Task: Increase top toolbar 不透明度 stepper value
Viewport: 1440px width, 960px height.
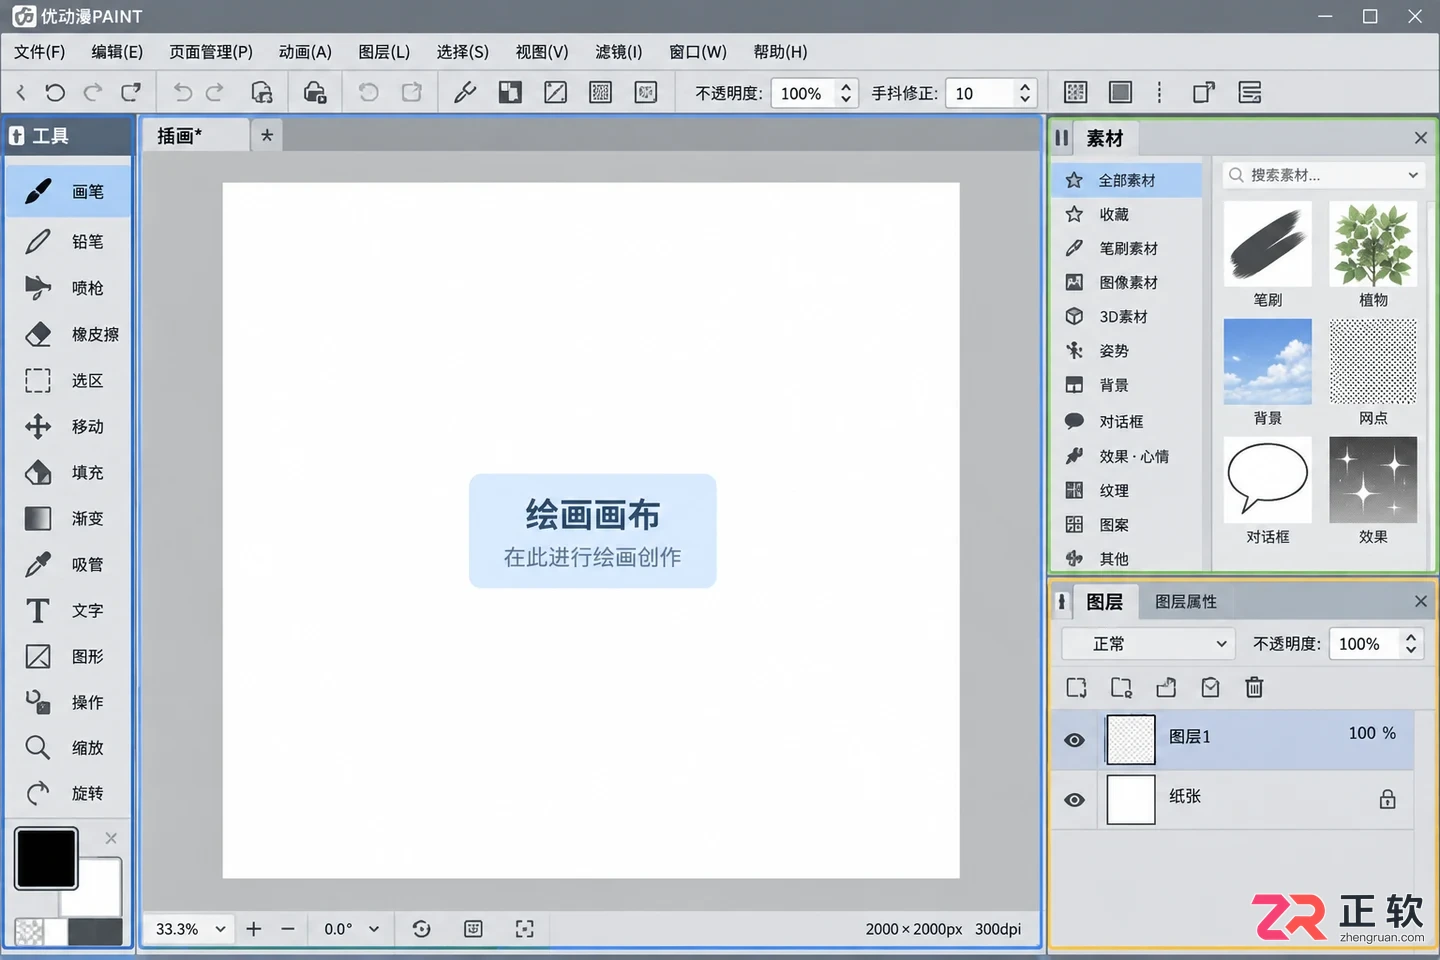Action: point(846,86)
